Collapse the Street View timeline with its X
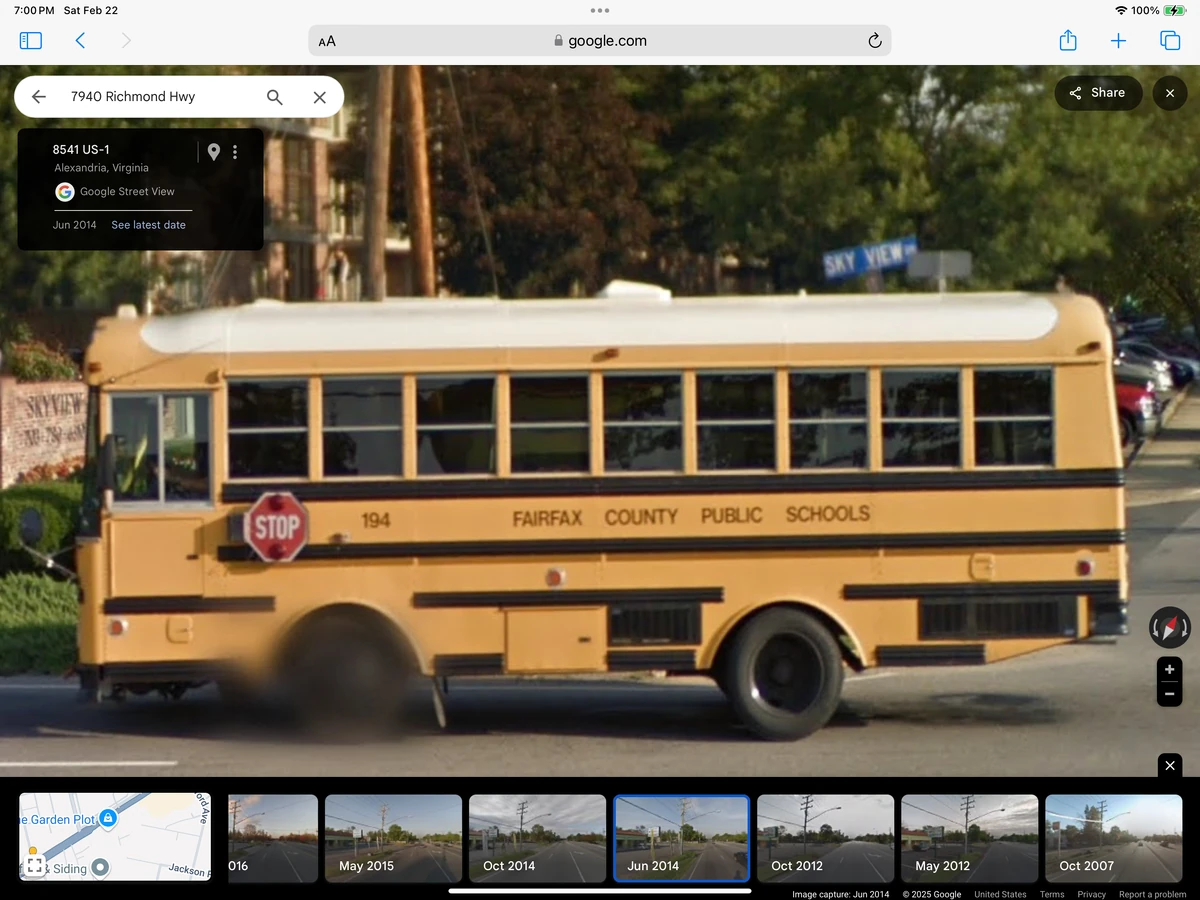The image size is (1200, 900). [1169, 765]
